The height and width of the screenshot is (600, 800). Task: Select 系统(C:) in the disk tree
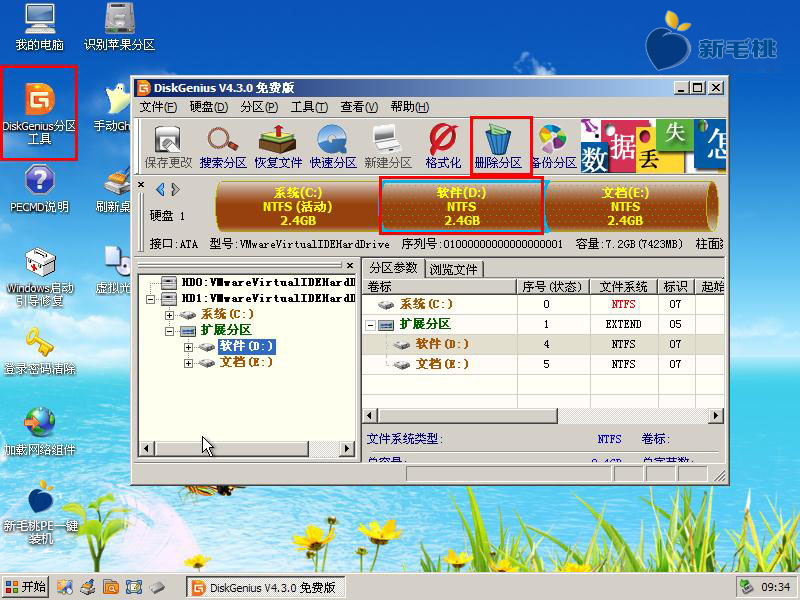pos(227,314)
